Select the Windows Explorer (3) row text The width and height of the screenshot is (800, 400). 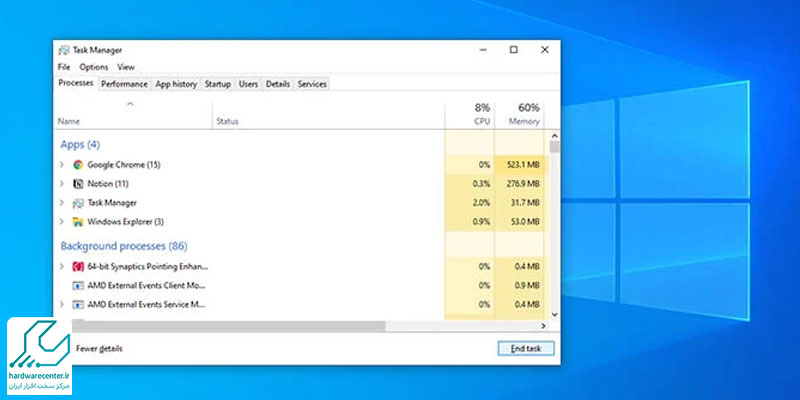point(126,222)
